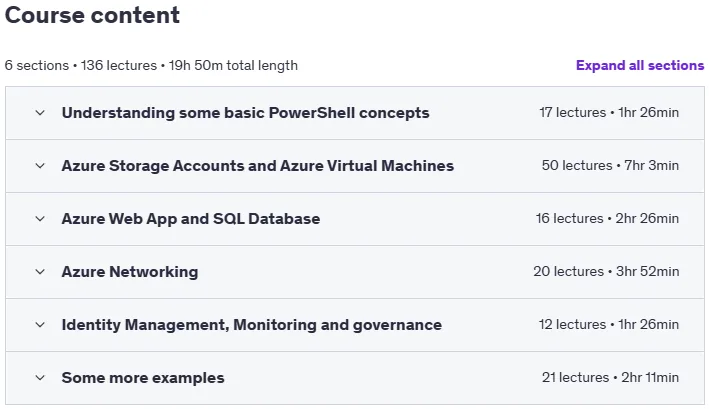The image size is (709, 409).
Task: Click the '16 lectures • 2hr 26min' text
Action: 607,218
